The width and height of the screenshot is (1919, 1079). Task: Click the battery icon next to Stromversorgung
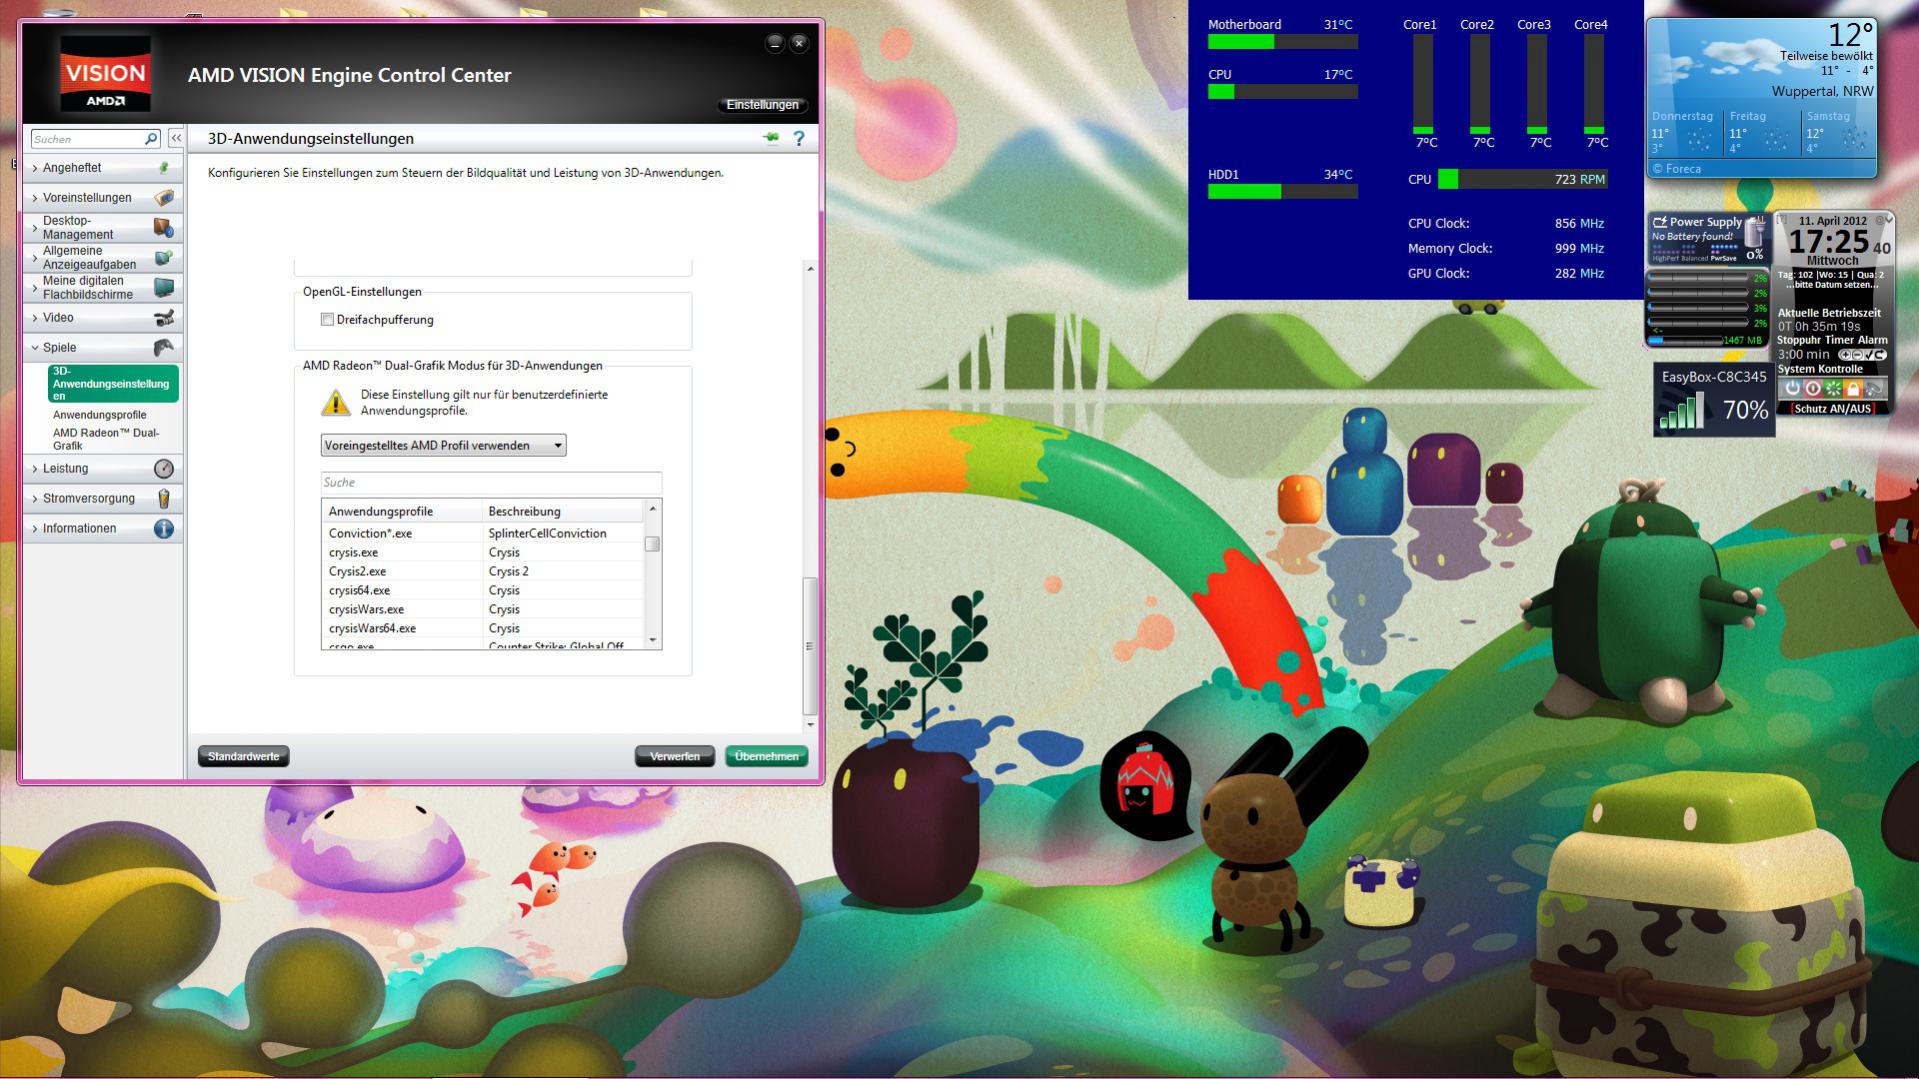click(x=164, y=498)
